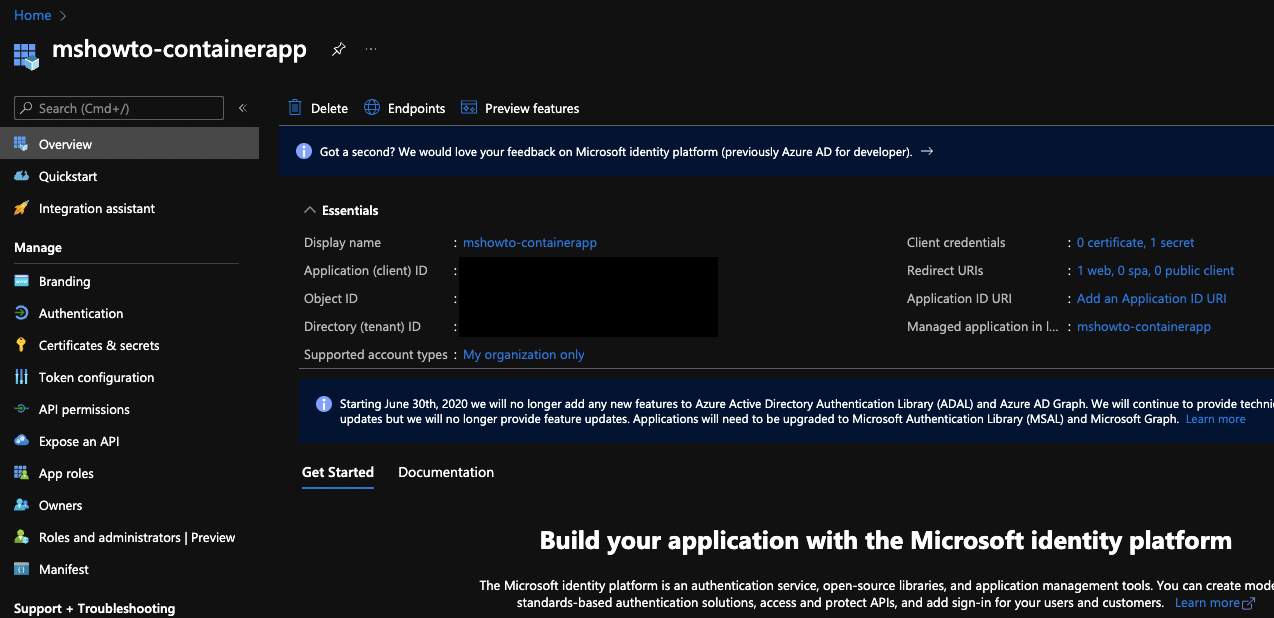Click the My organization only link

point(524,354)
